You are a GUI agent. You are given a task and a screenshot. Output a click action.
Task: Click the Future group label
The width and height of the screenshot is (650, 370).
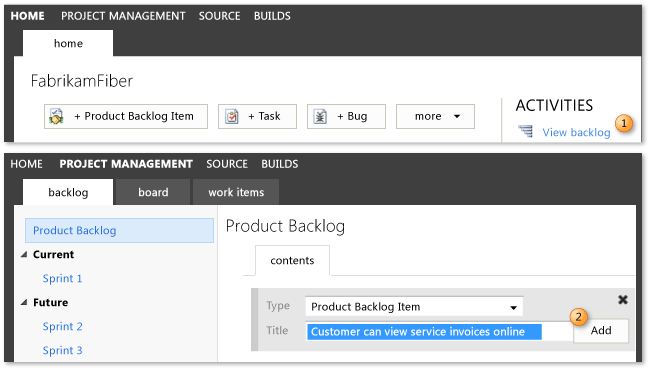[51, 302]
